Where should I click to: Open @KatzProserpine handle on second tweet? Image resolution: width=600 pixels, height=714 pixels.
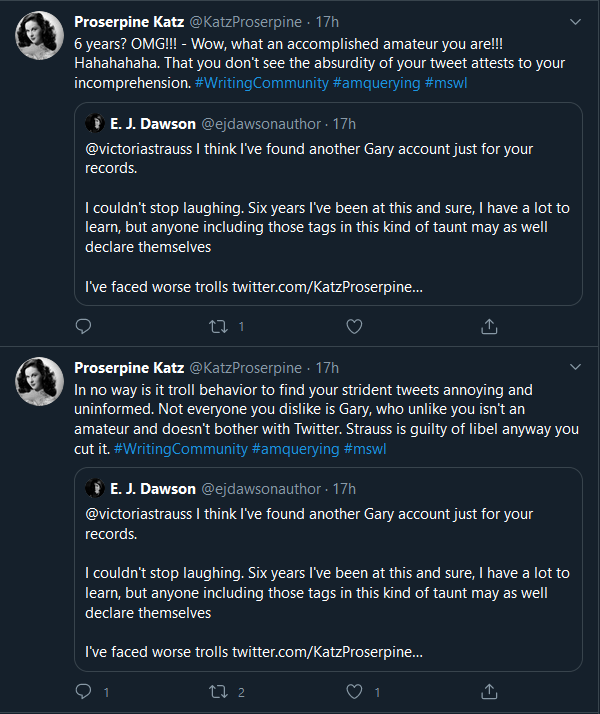pyautogui.click(x=245, y=367)
